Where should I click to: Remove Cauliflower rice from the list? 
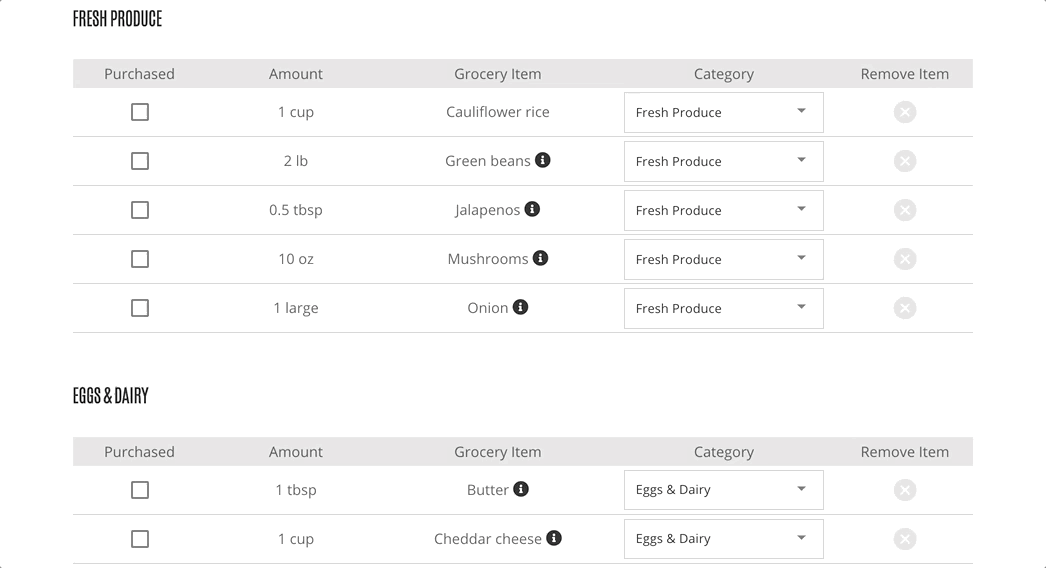[x=904, y=112]
